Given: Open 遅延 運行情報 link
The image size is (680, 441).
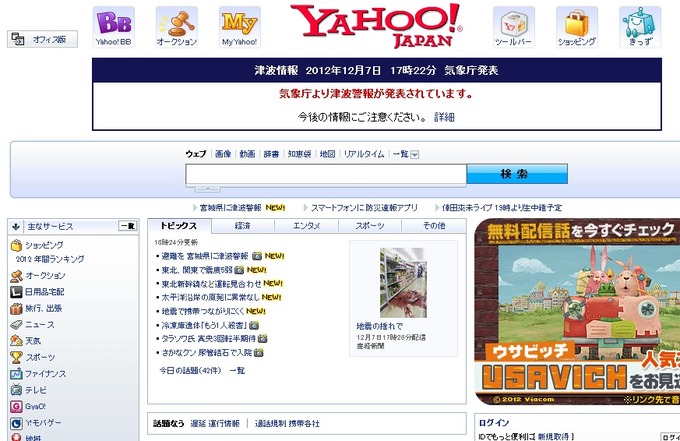Looking at the screenshot, I should tap(215, 424).
